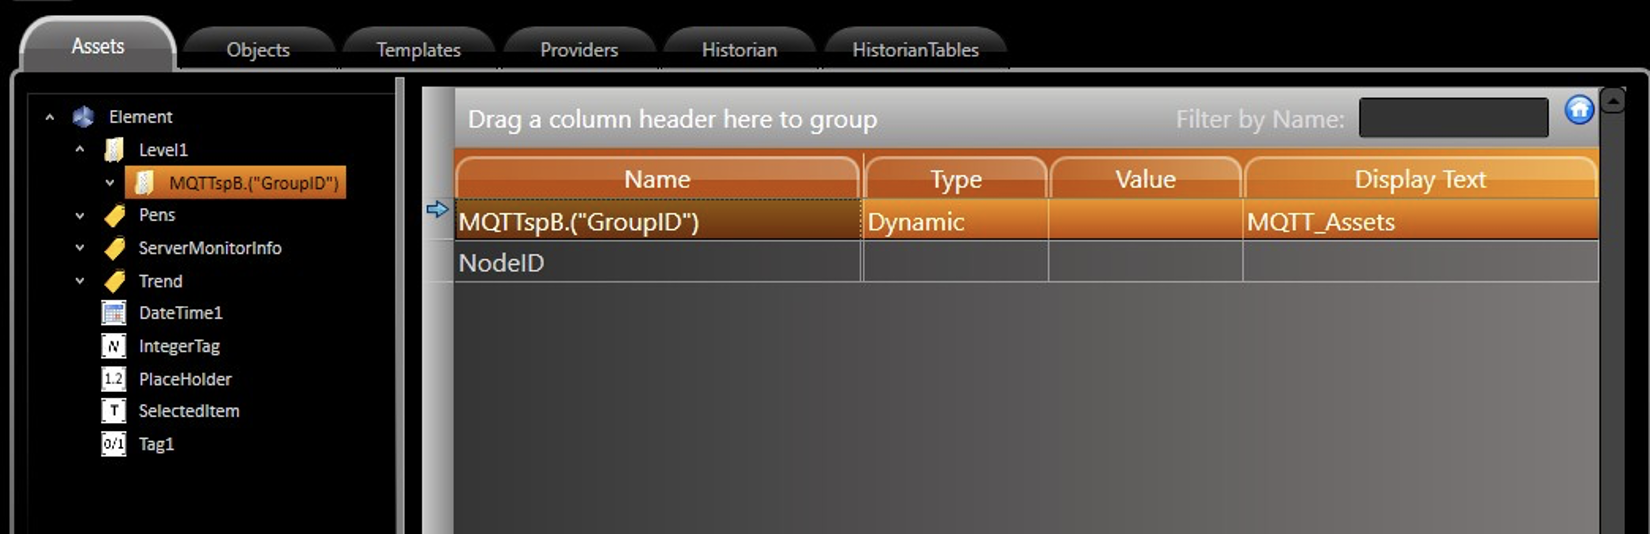Click the IntegerTag type icon
The width and height of the screenshot is (1650, 534).
click(114, 346)
